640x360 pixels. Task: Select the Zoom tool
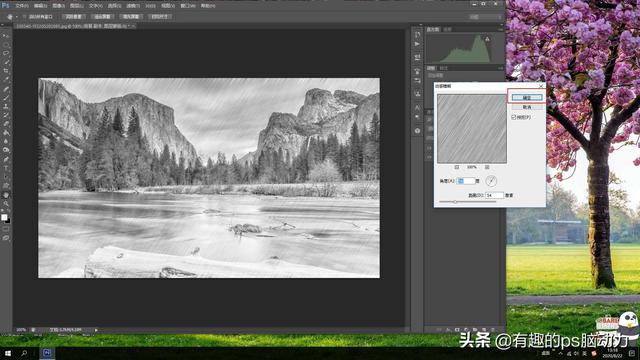tap(6, 204)
